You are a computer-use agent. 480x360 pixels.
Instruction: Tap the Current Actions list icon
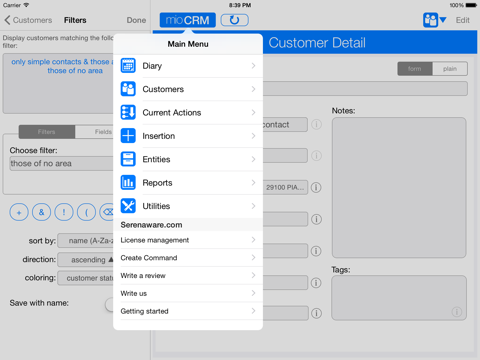pyautogui.click(x=128, y=112)
